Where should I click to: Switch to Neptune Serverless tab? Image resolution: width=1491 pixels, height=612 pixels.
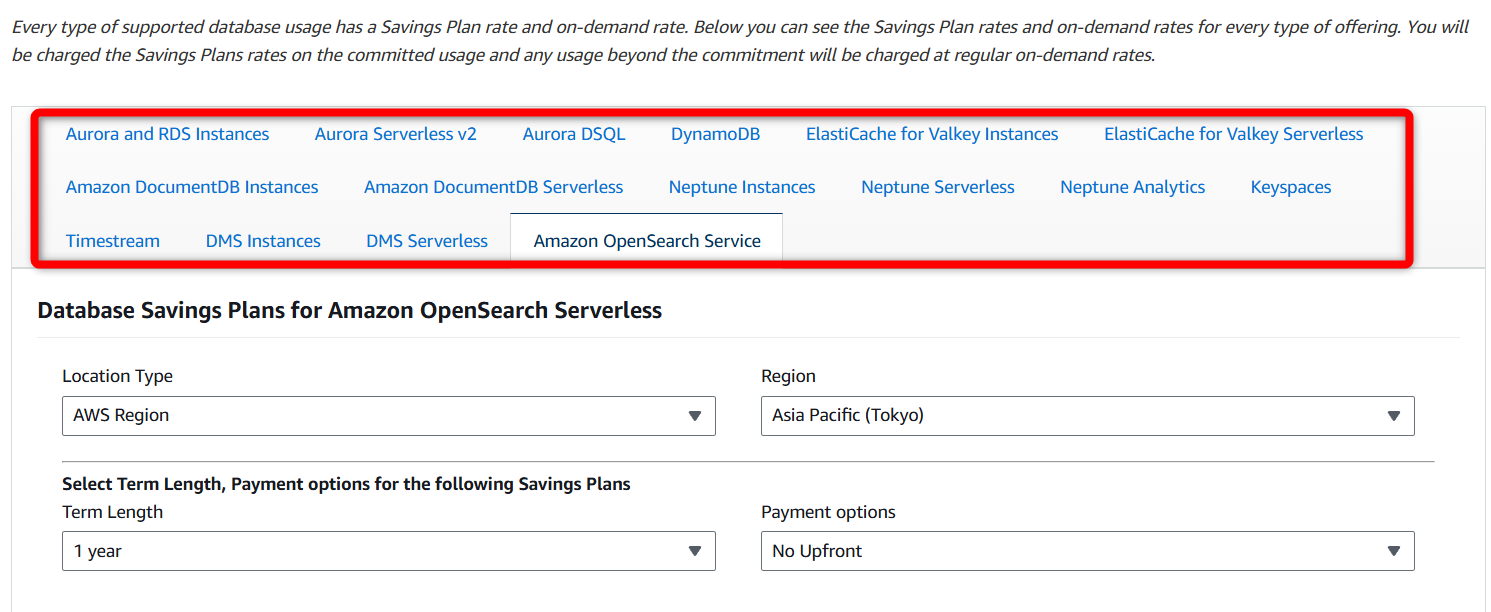point(938,187)
